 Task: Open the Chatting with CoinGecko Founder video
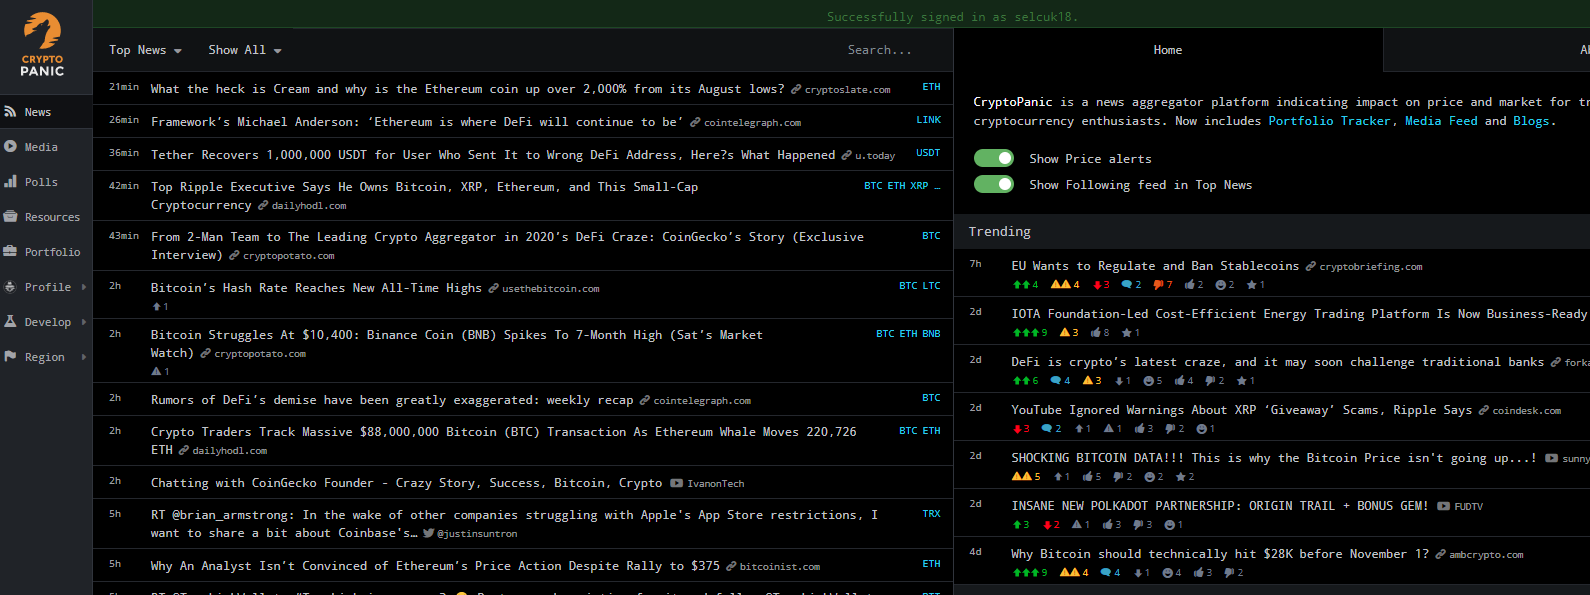[406, 483]
